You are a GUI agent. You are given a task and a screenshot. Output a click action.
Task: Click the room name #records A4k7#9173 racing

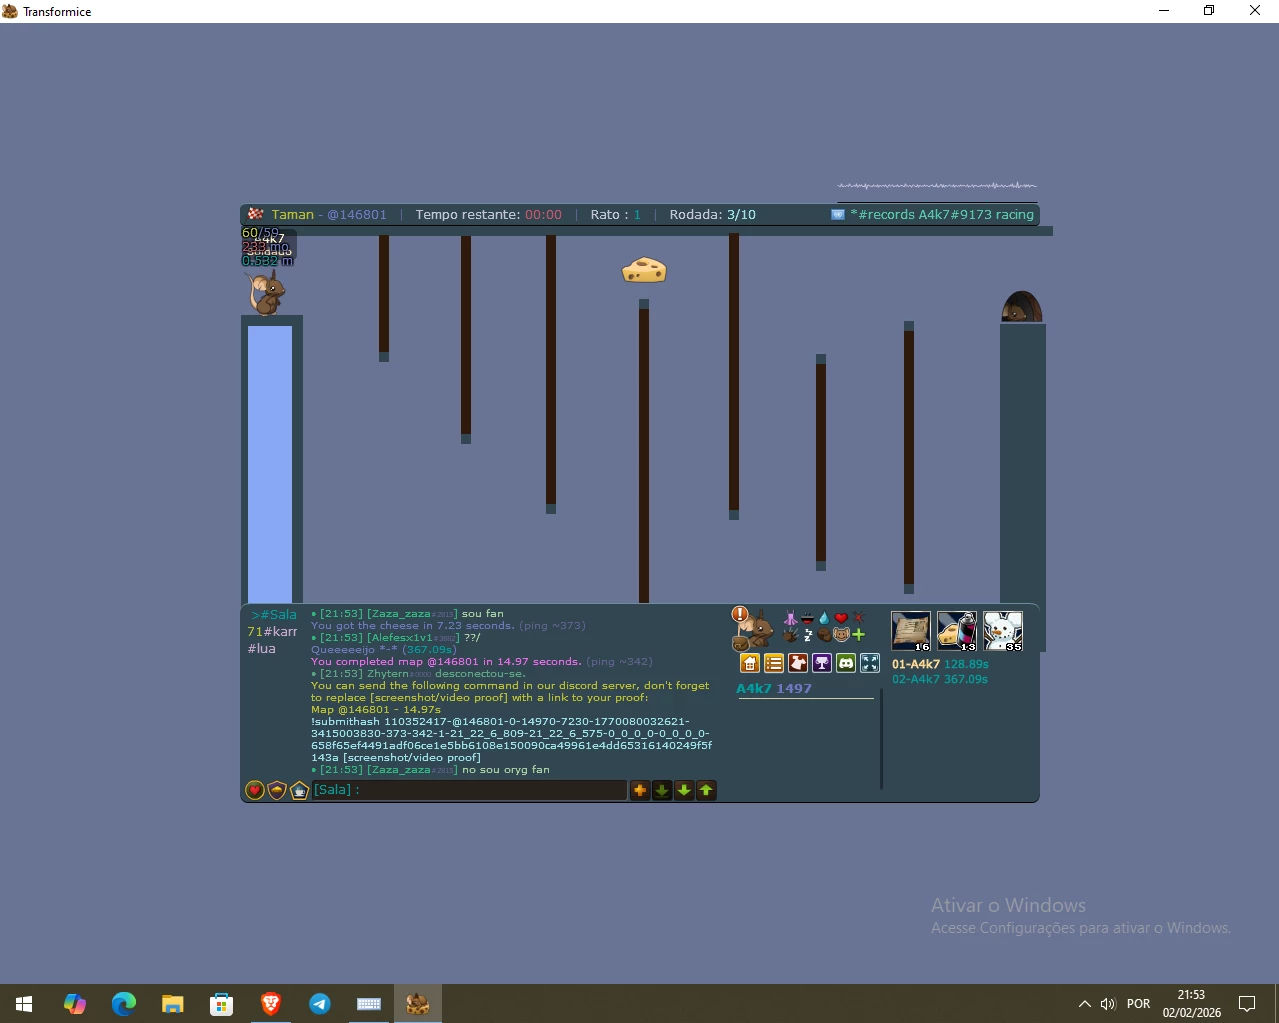[941, 215]
